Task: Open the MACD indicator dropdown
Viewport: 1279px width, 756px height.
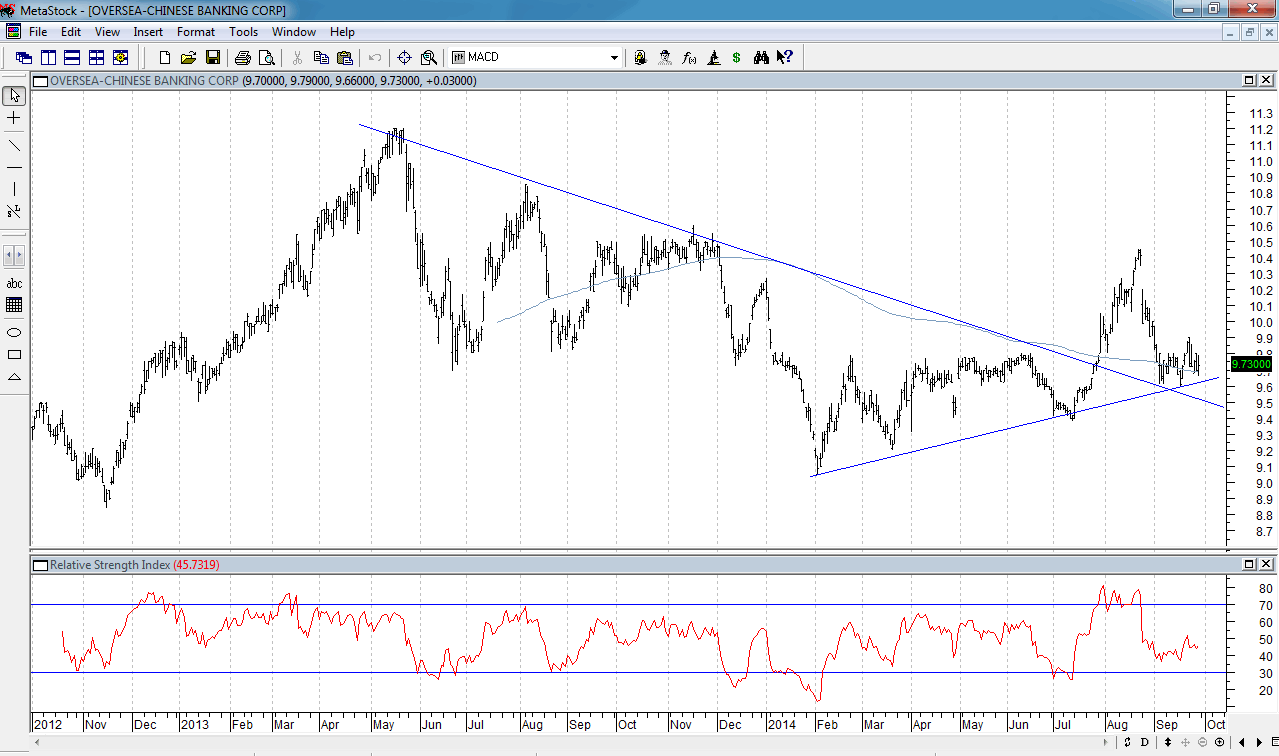Action: (614, 58)
